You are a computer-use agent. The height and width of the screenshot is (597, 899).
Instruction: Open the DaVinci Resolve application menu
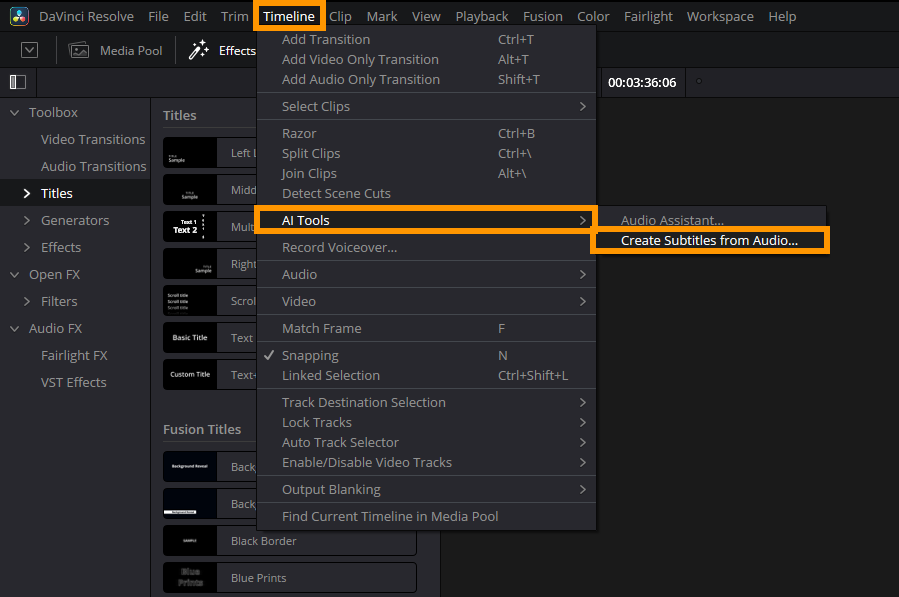point(86,17)
